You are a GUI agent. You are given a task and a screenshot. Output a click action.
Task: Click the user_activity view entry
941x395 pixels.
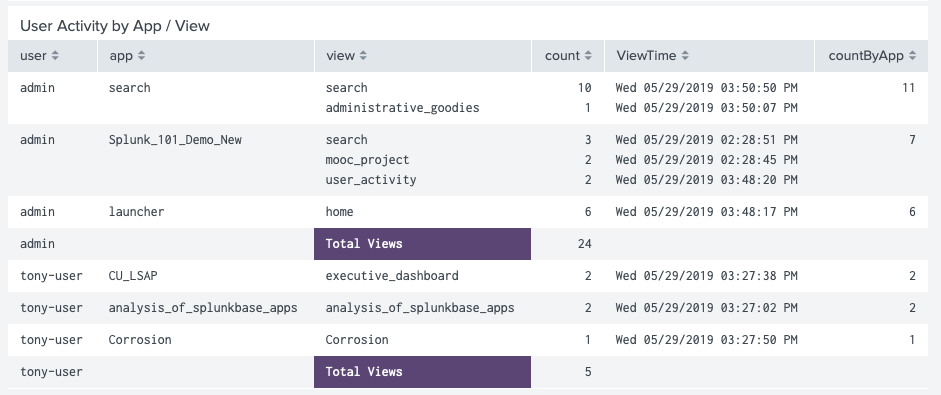coord(371,179)
